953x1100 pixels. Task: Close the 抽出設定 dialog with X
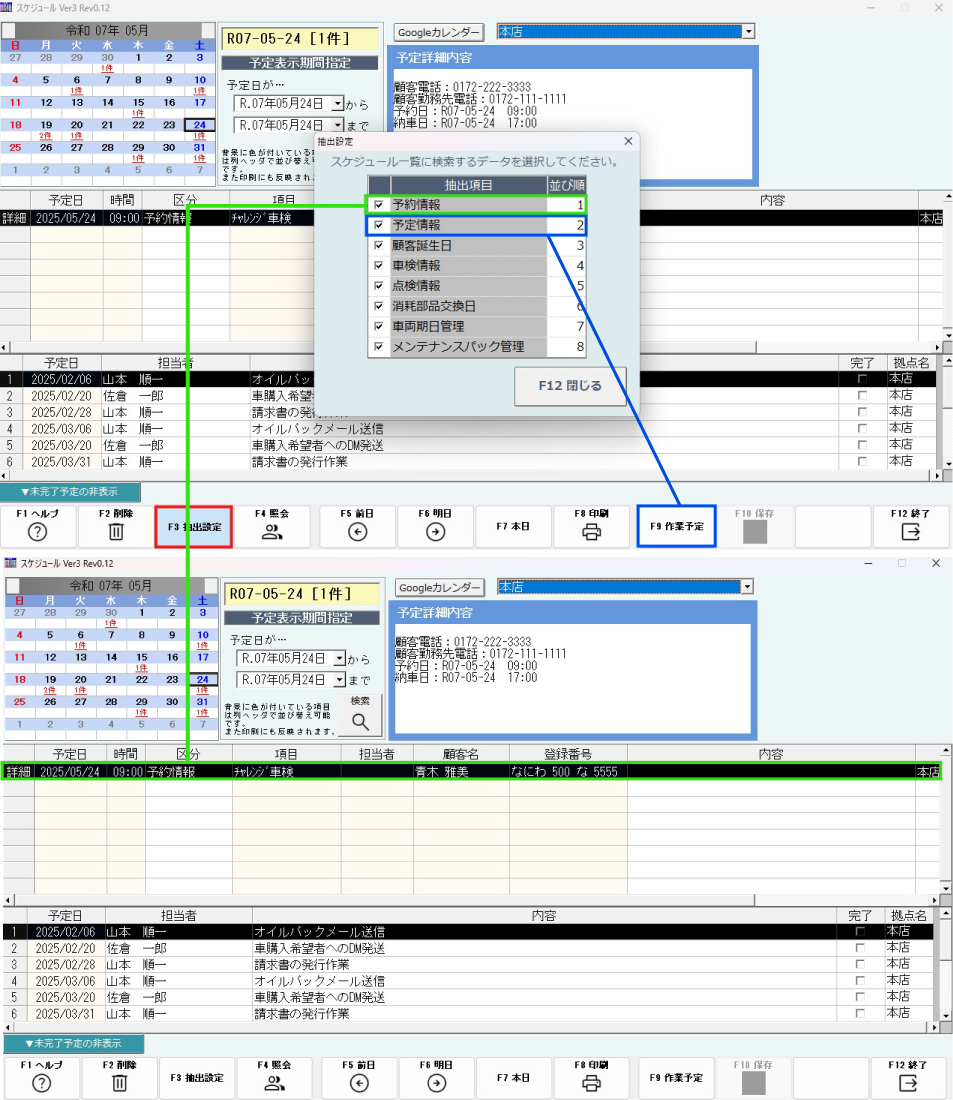628,141
